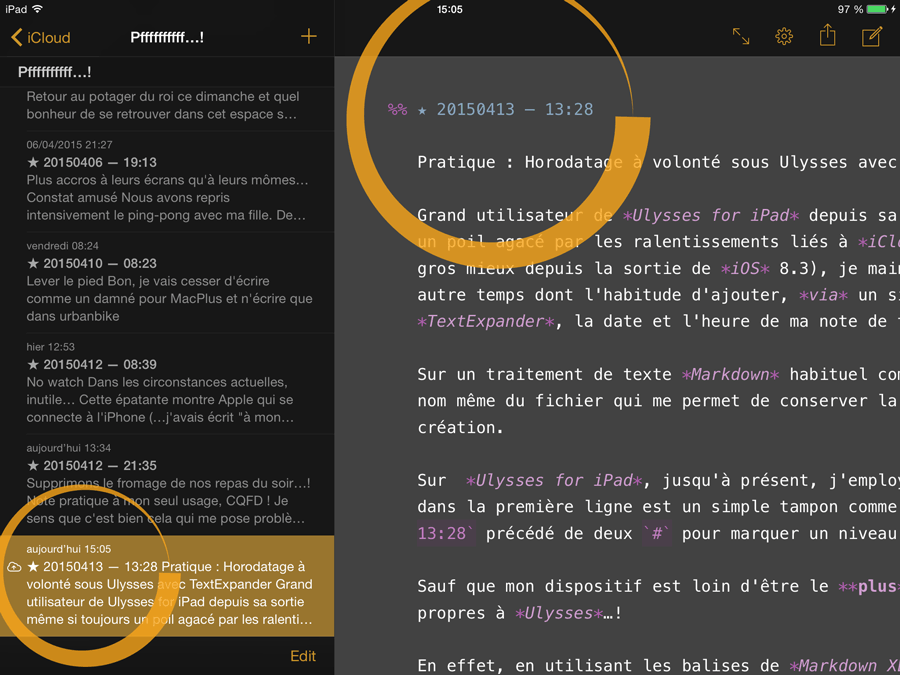Screen dimensions: 900x675
Task: Tap the cloud upload sync icon
Action: click(14, 567)
